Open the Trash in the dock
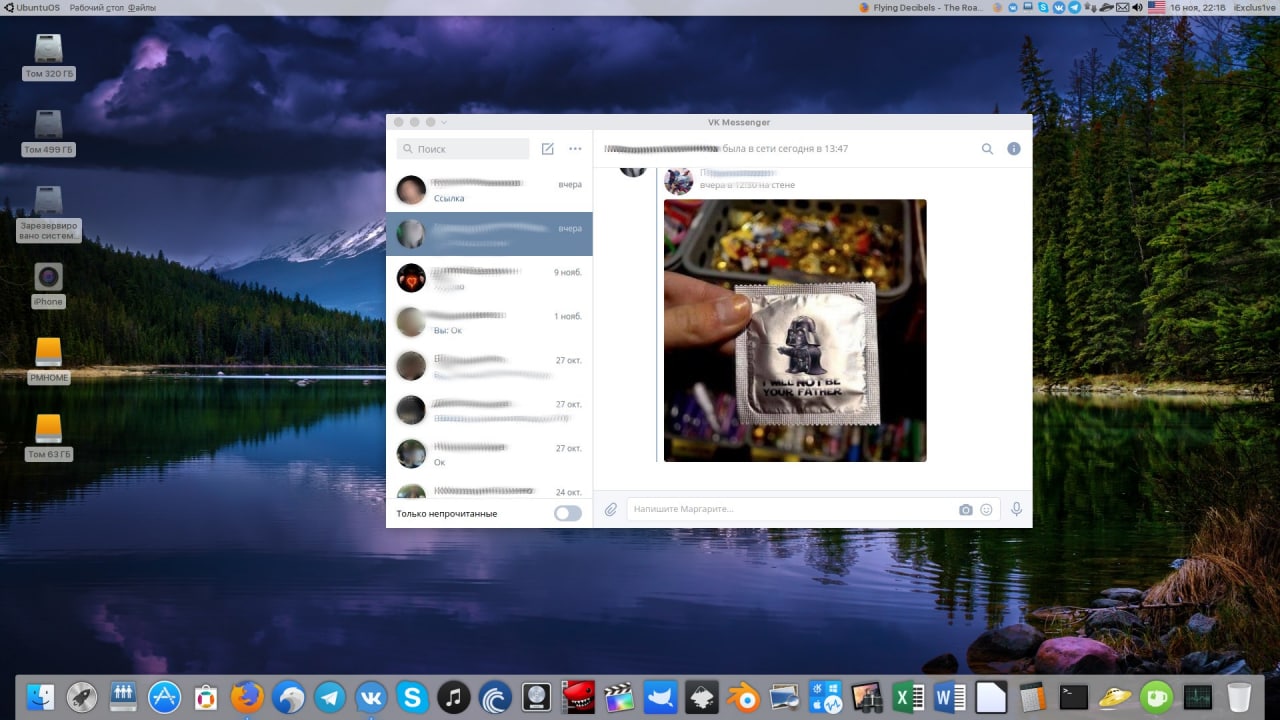 pyautogui.click(x=1239, y=697)
